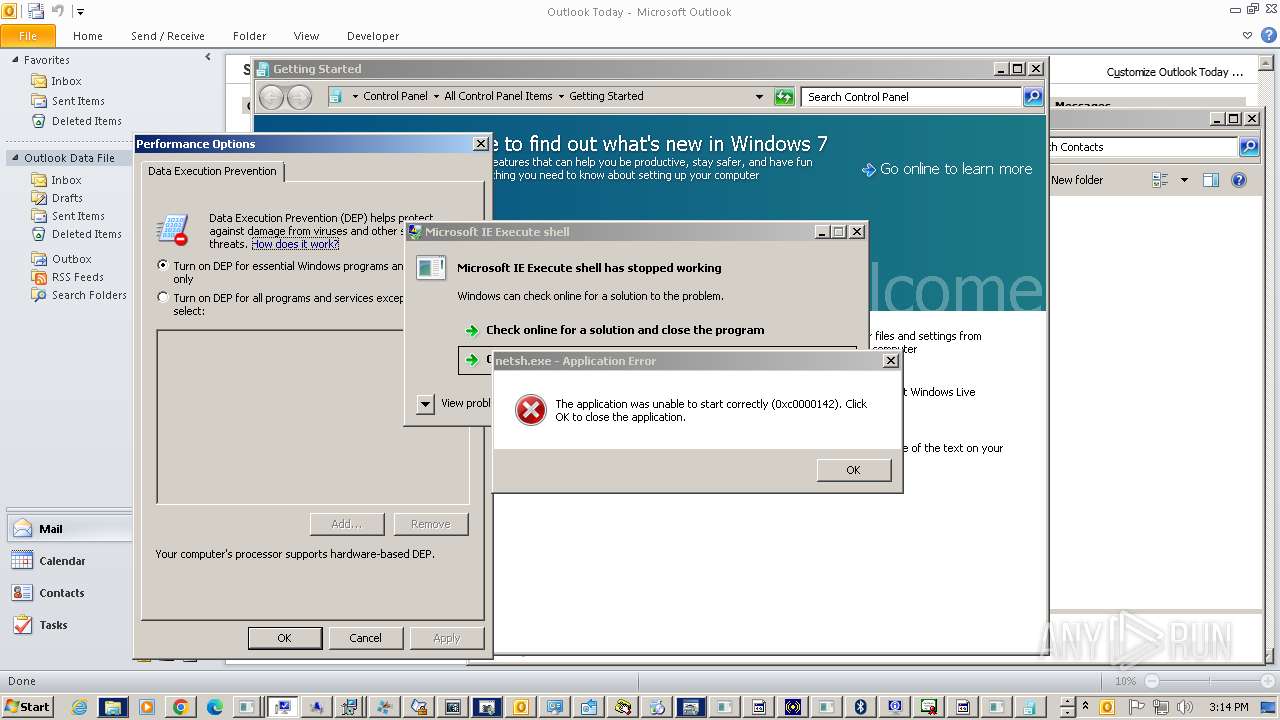1280x720 pixels.
Task: Click the Forward arrow in Getting Started window
Action: point(299,97)
